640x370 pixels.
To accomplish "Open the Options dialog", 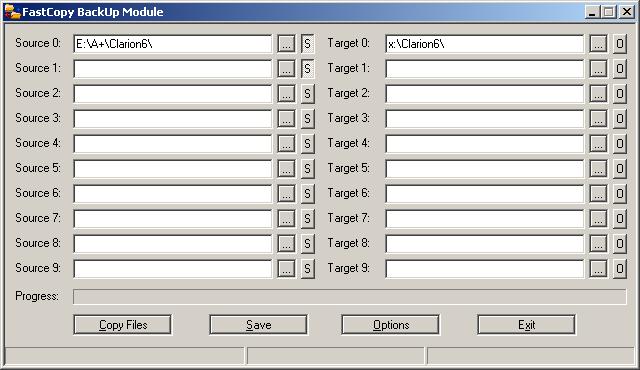I will coord(391,325).
